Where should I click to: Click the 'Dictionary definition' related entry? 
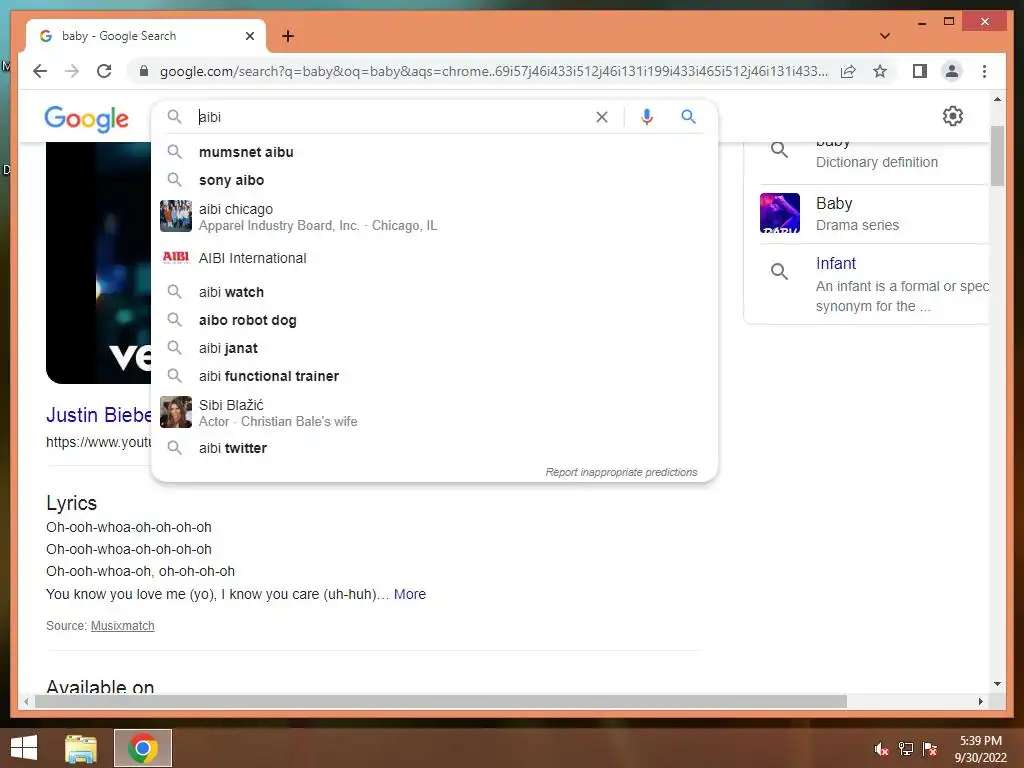coord(876,162)
